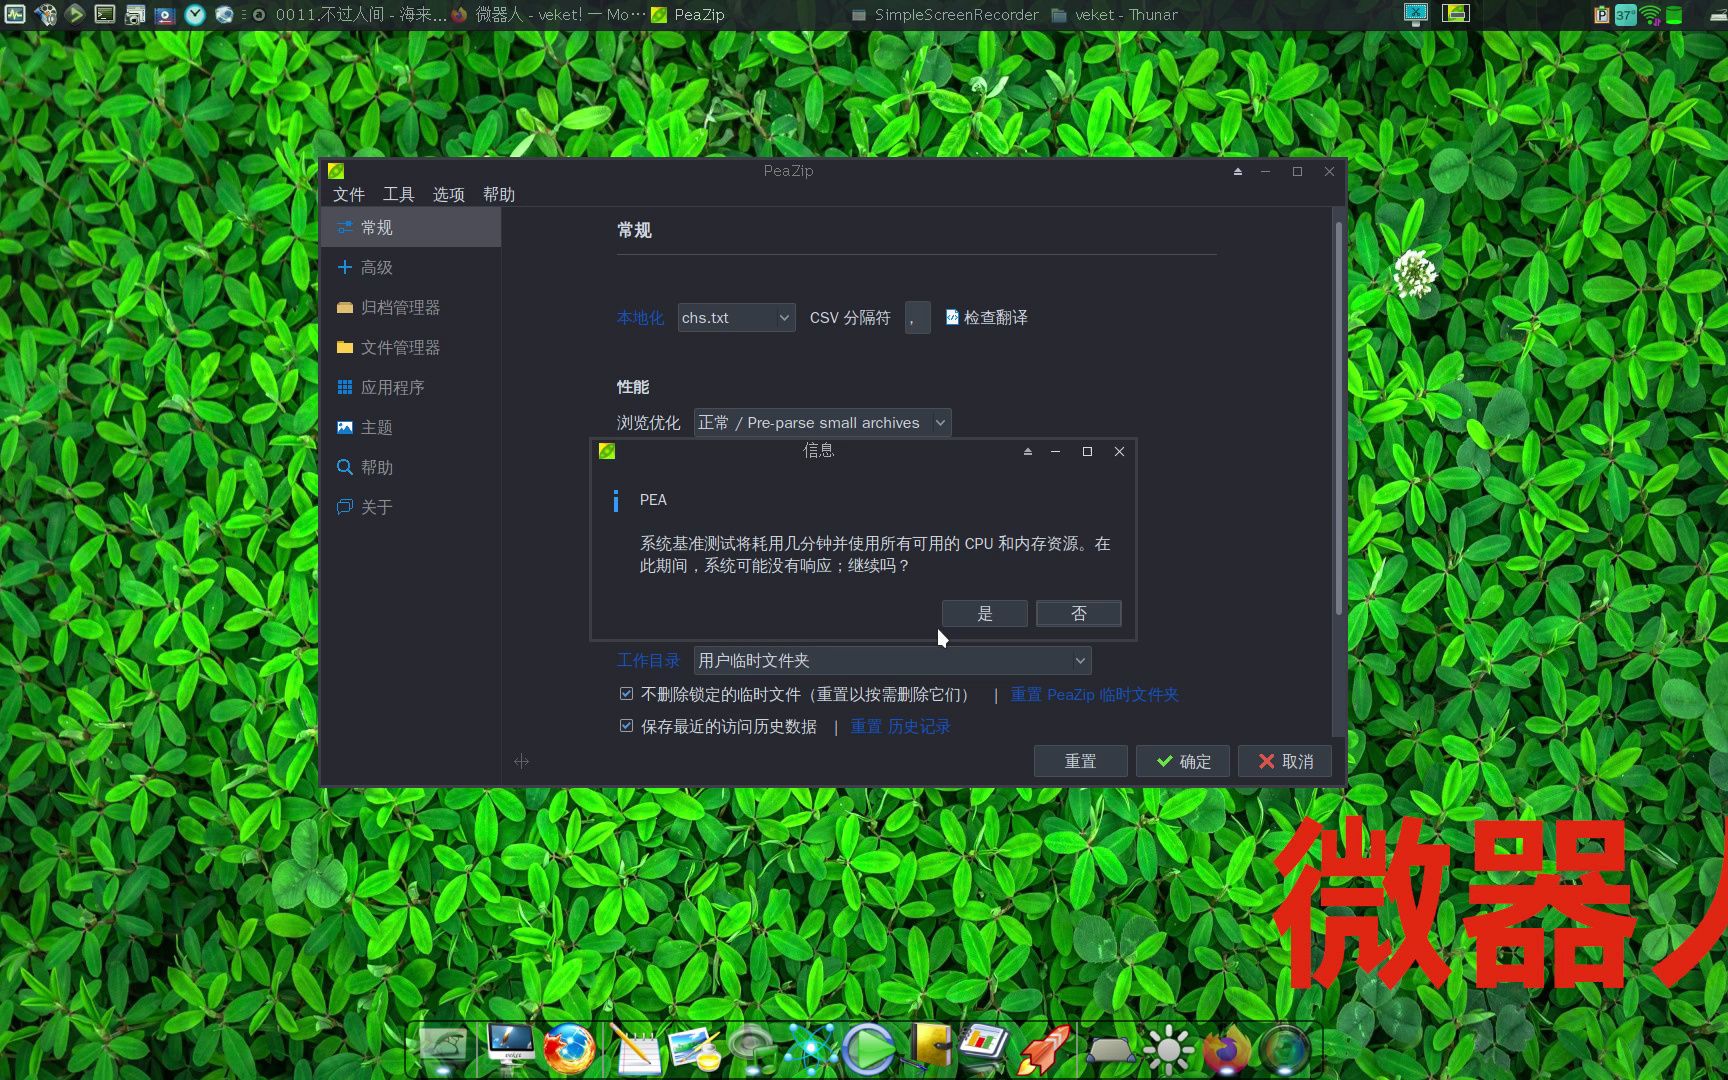This screenshot has height=1080, width=1728.
Task: Toggle 不删除锁定的临时文件 checkbox
Action: (627, 694)
